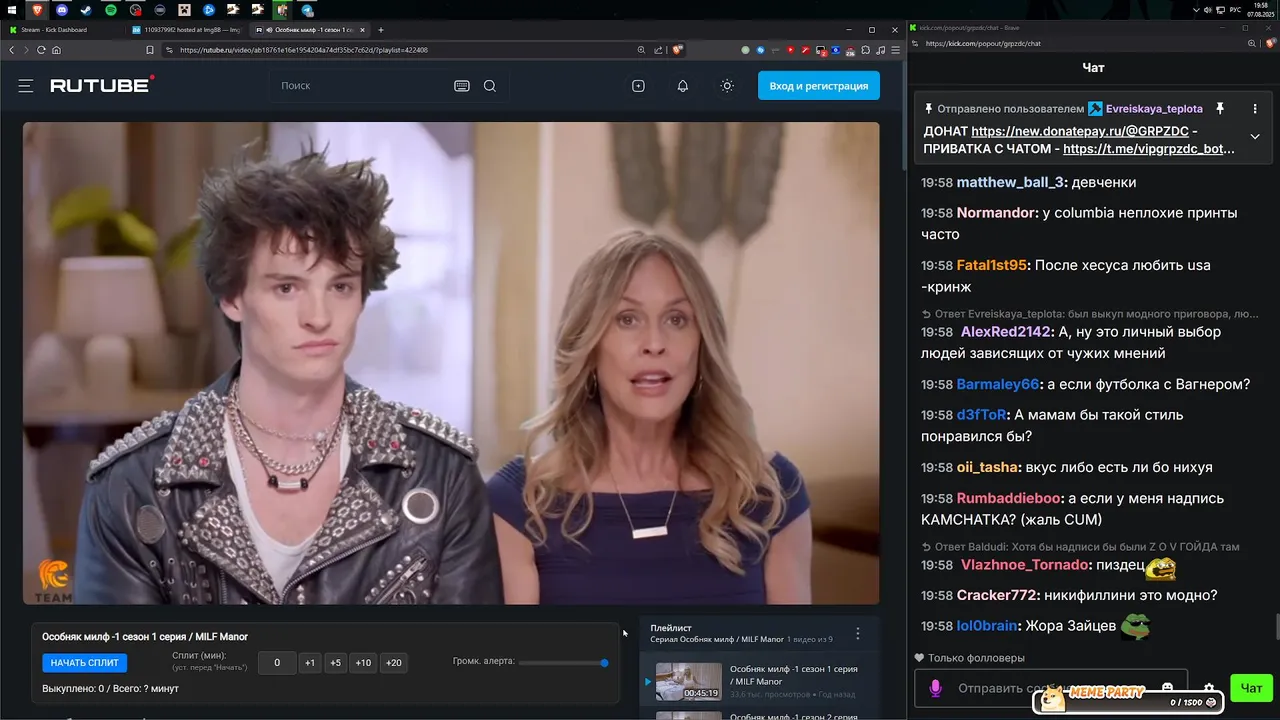Click the browser home button
The height and width of the screenshot is (720, 1280).
pyautogui.click(x=56, y=50)
